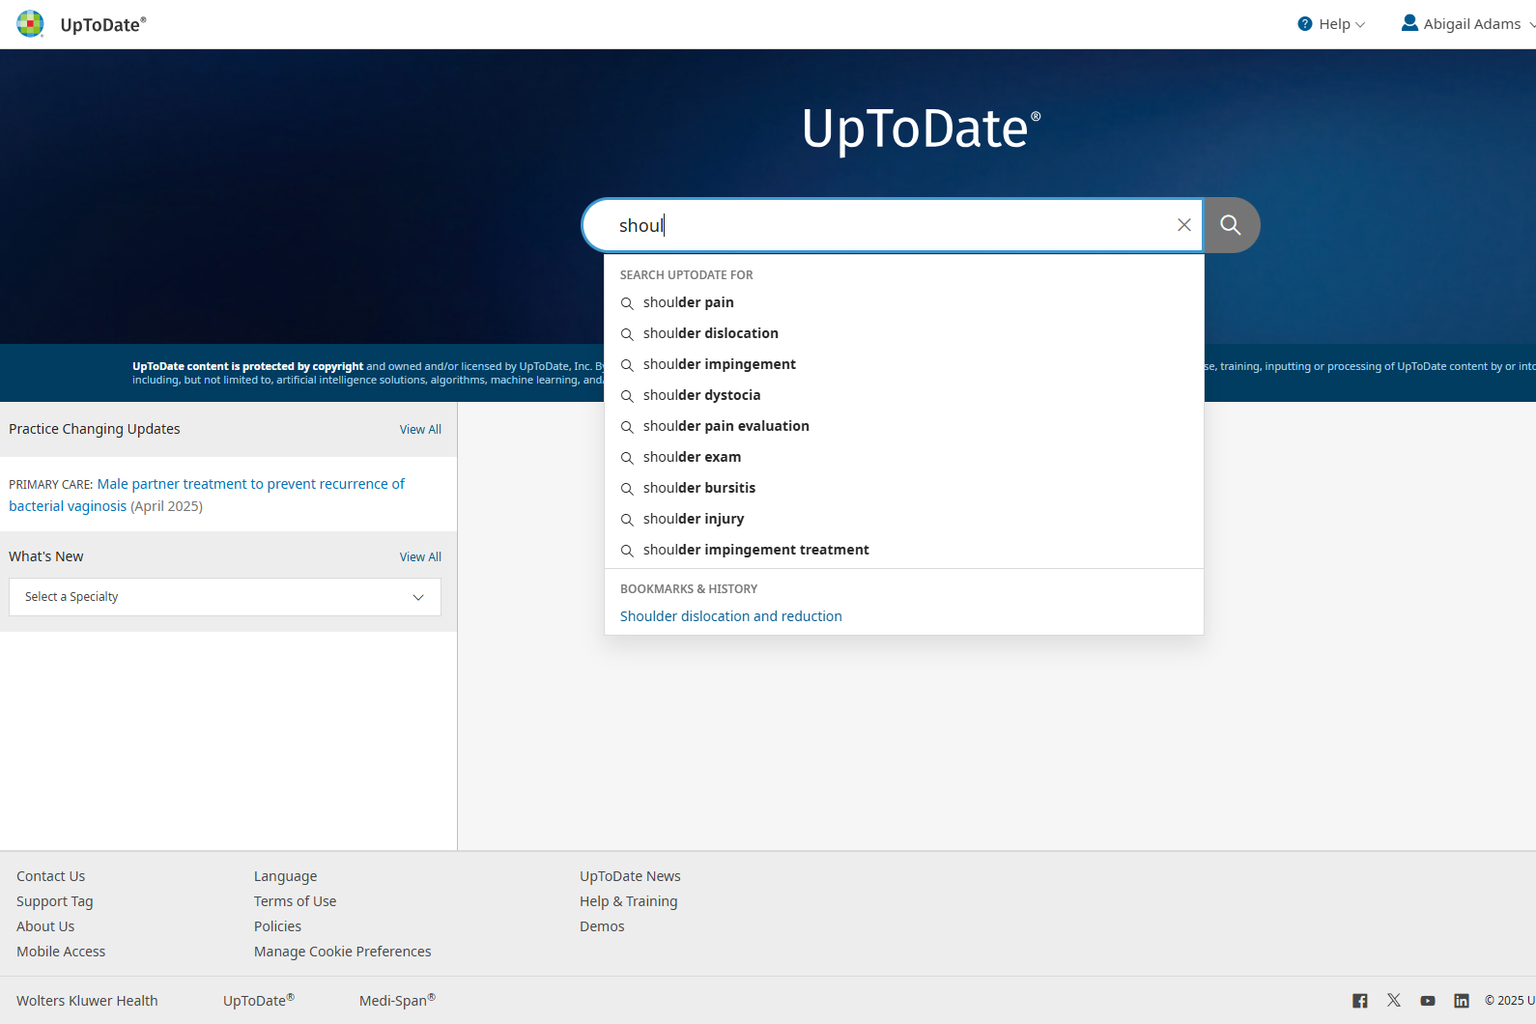Clear the search field with X icon
Viewport: 1536px width, 1024px height.
point(1184,225)
